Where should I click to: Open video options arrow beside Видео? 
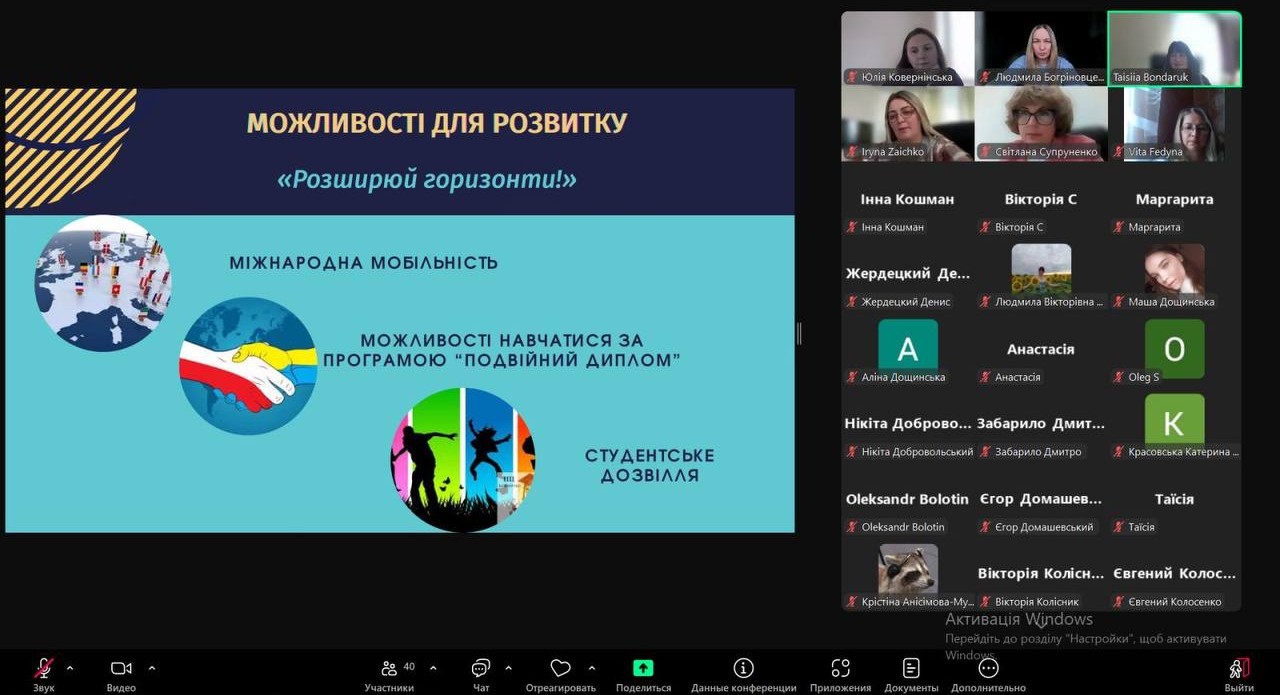(152, 667)
